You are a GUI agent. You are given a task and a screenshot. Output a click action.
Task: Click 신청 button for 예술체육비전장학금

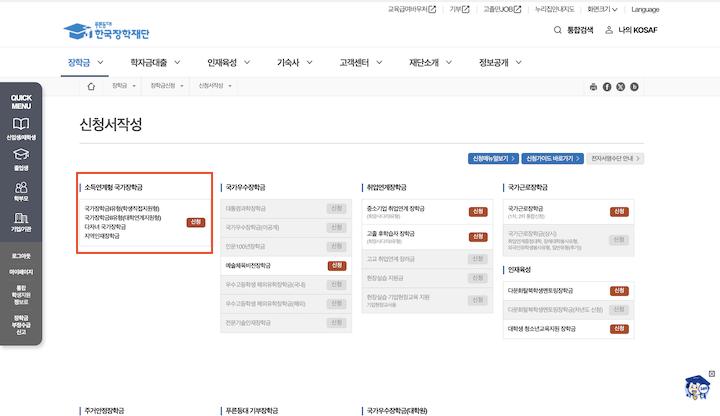pyautogui.click(x=337, y=265)
